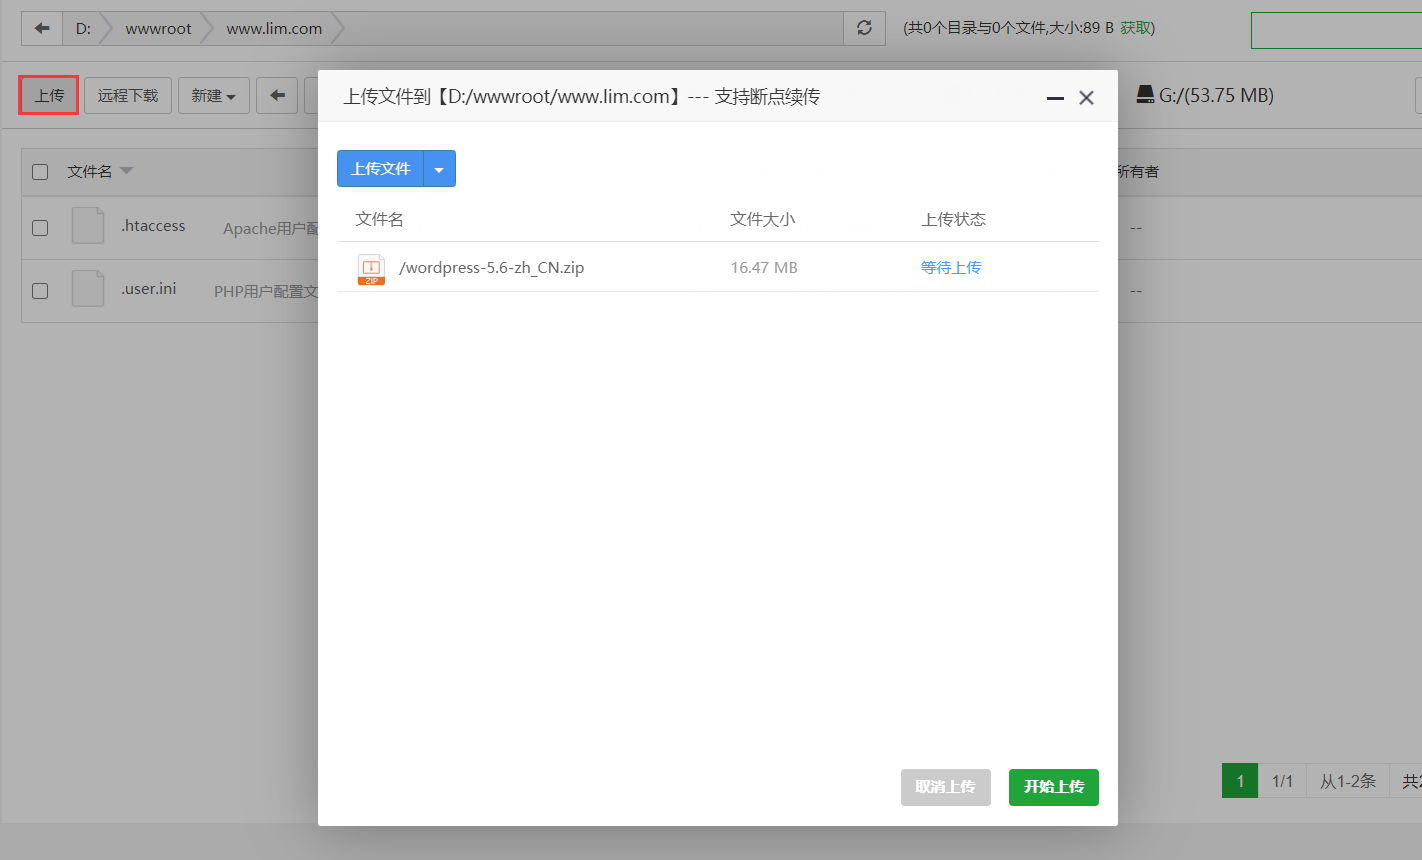This screenshot has width=1422, height=860.
Task: Click the 16.47 MB file size
Action: point(764,268)
